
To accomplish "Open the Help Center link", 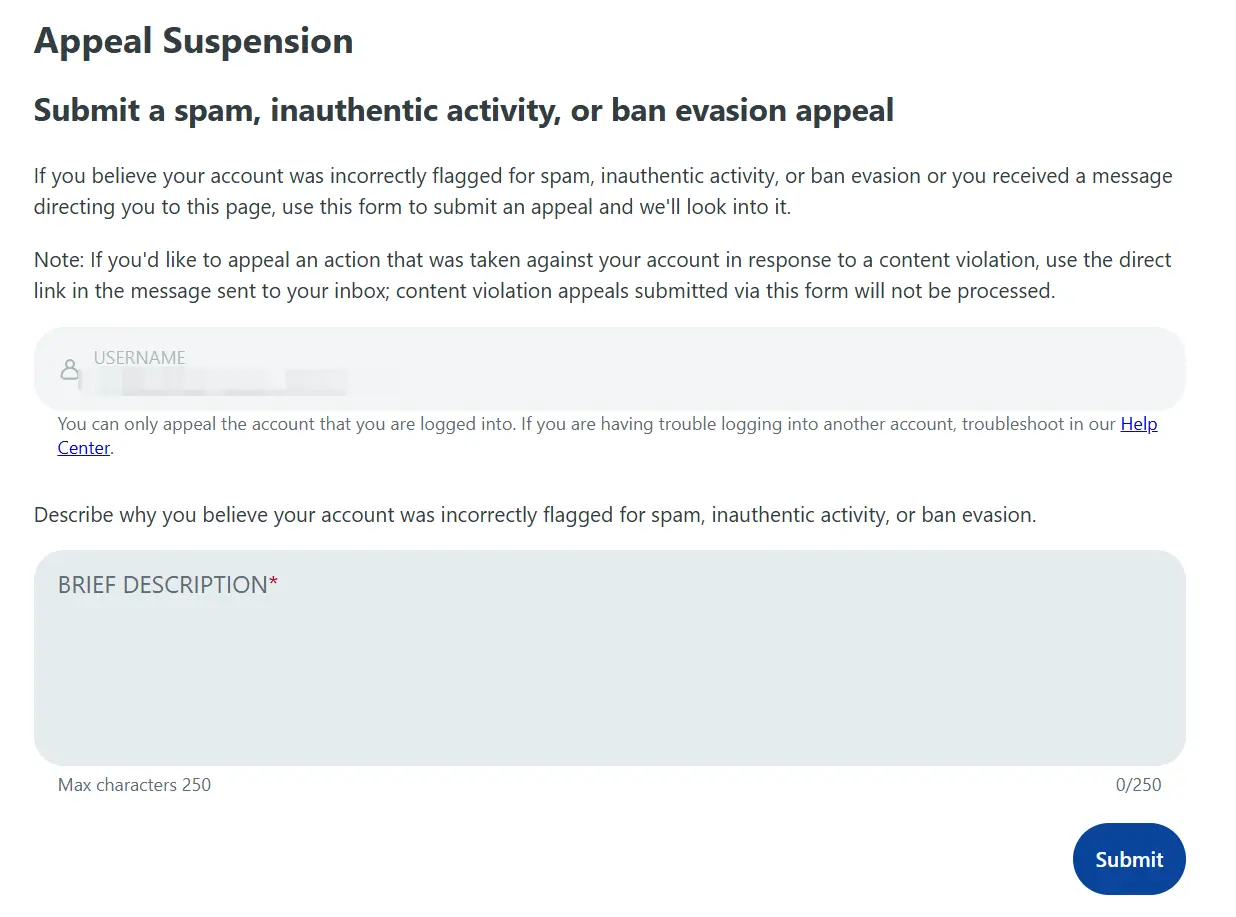I will pyautogui.click(x=1138, y=424).
